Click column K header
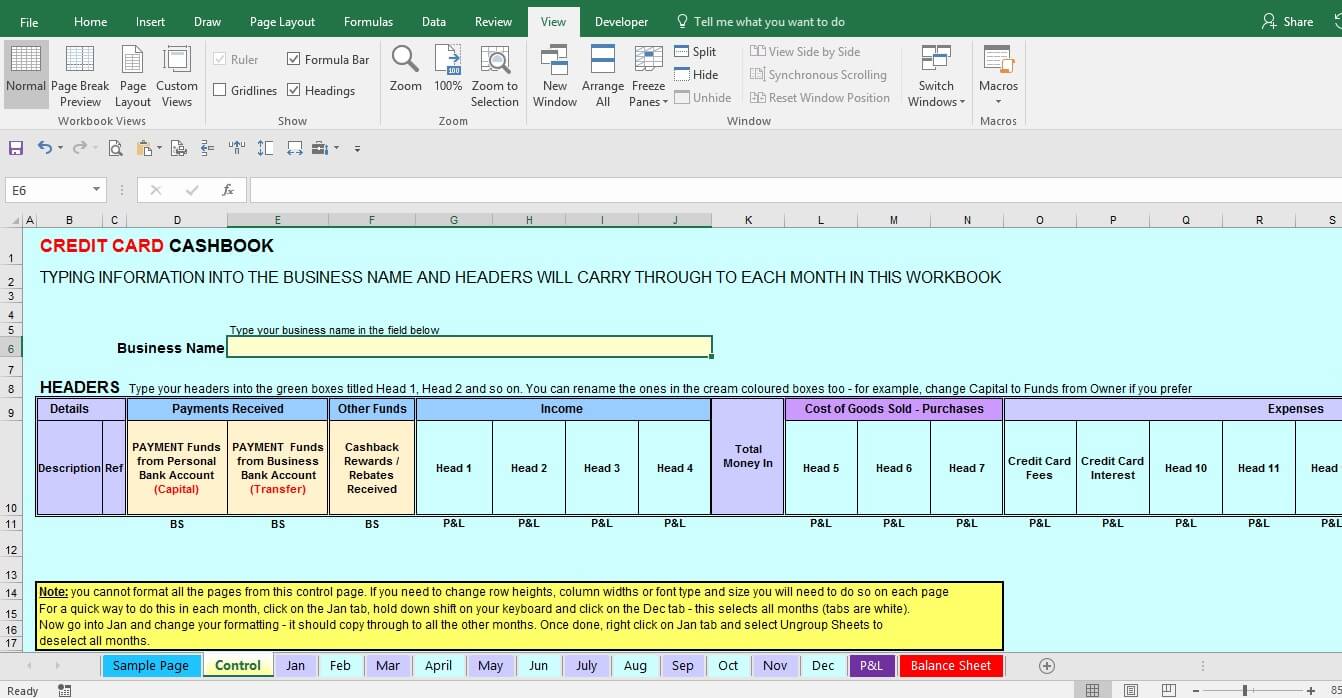Screen dimensions: 1342x698 (x=748, y=220)
